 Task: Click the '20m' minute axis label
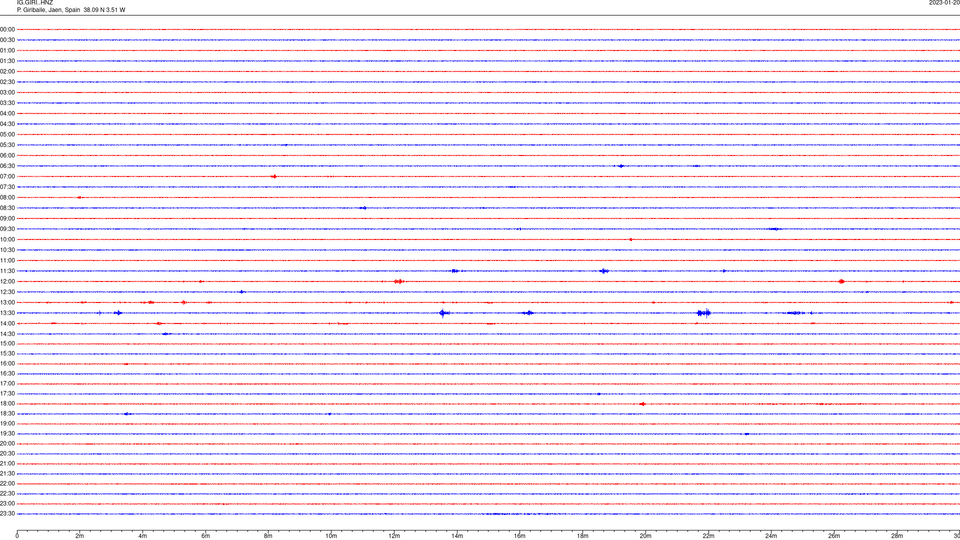pos(645,536)
